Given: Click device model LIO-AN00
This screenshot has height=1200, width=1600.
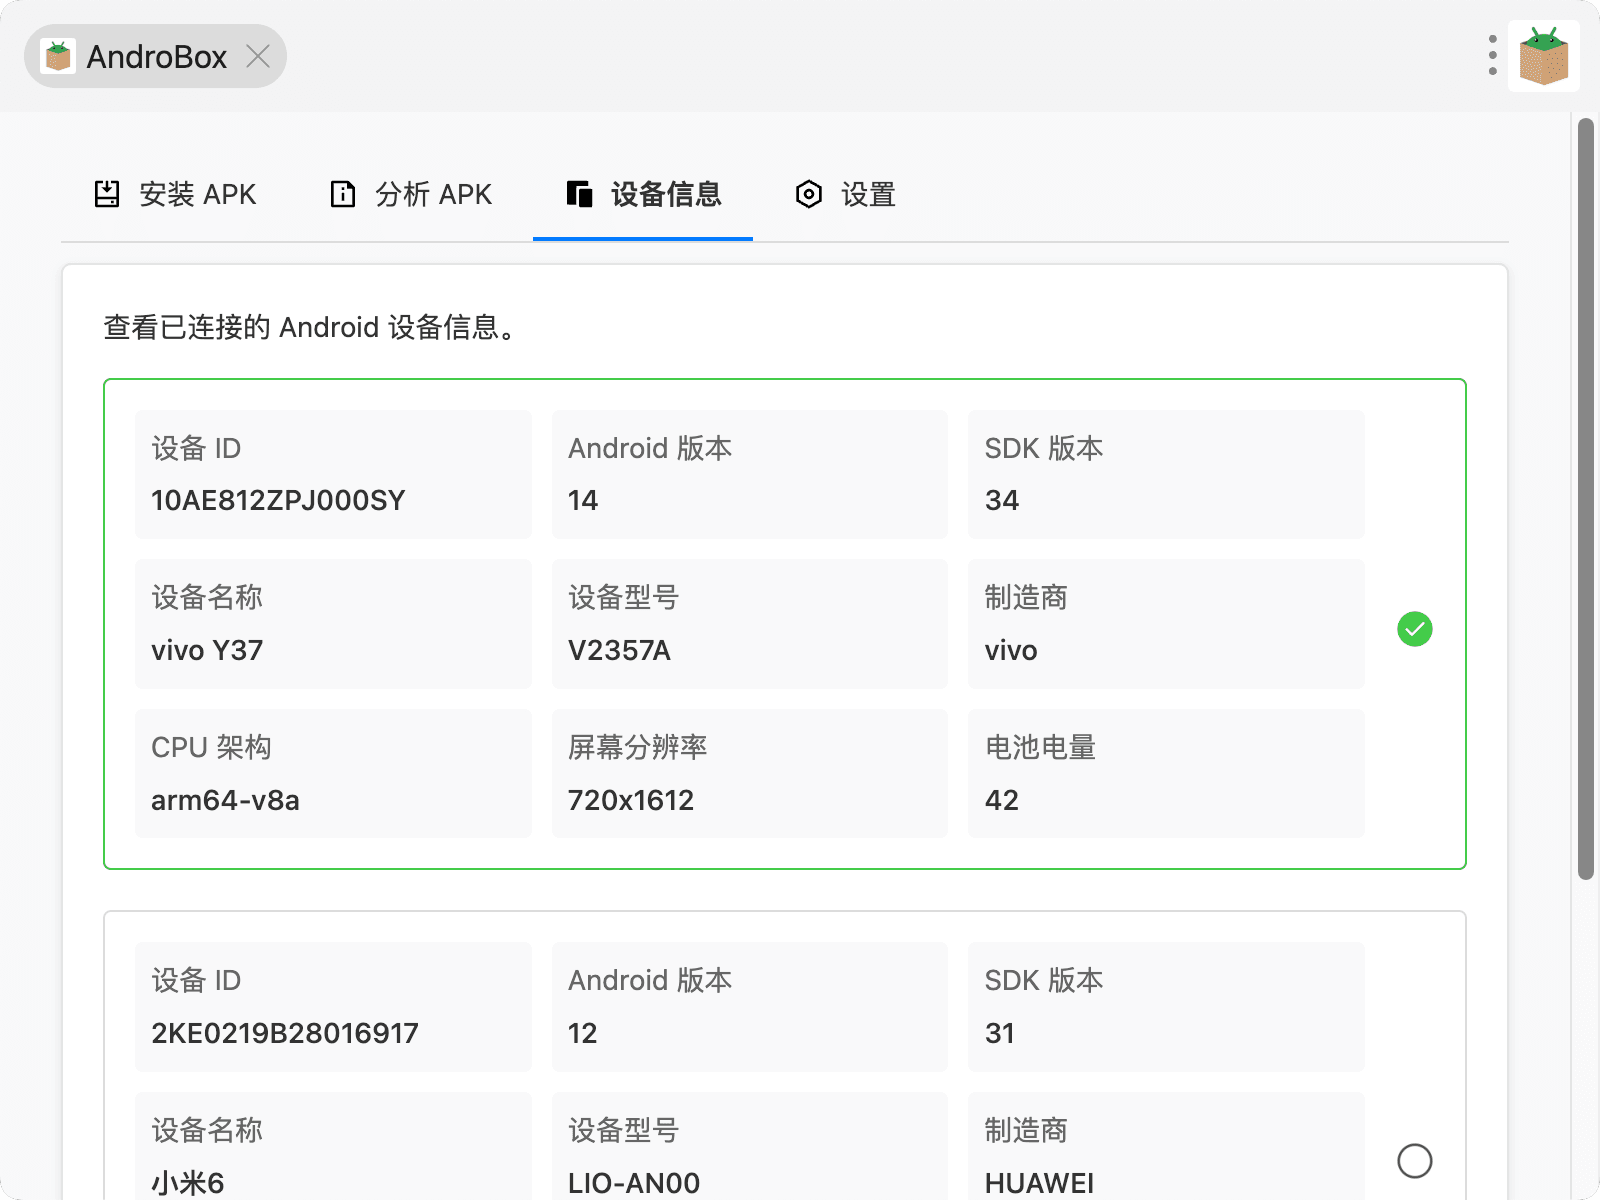Looking at the screenshot, I should 634,1183.
